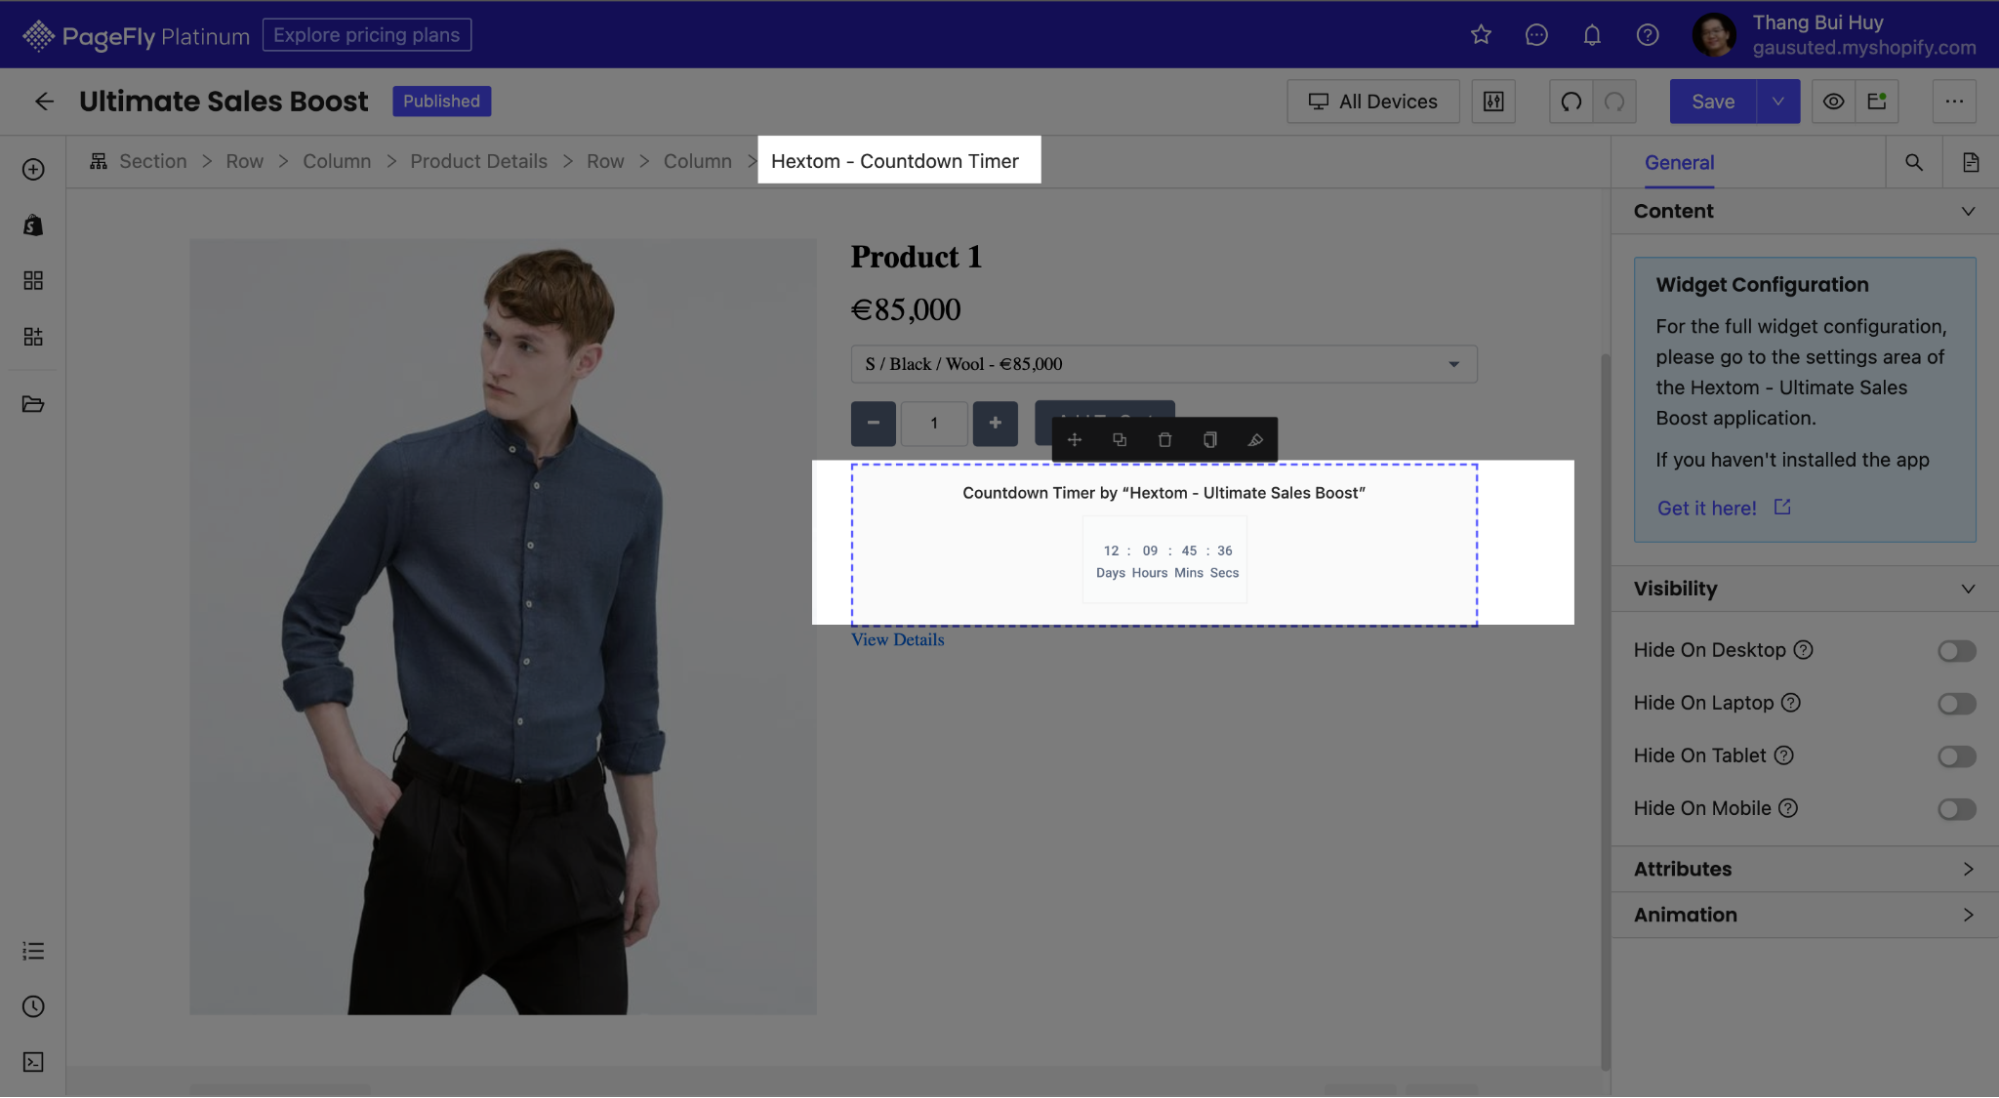This screenshot has width=1999, height=1098.
Task: Select the last Column breadcrumb before Hextom
Action: [x=697, y=161]
